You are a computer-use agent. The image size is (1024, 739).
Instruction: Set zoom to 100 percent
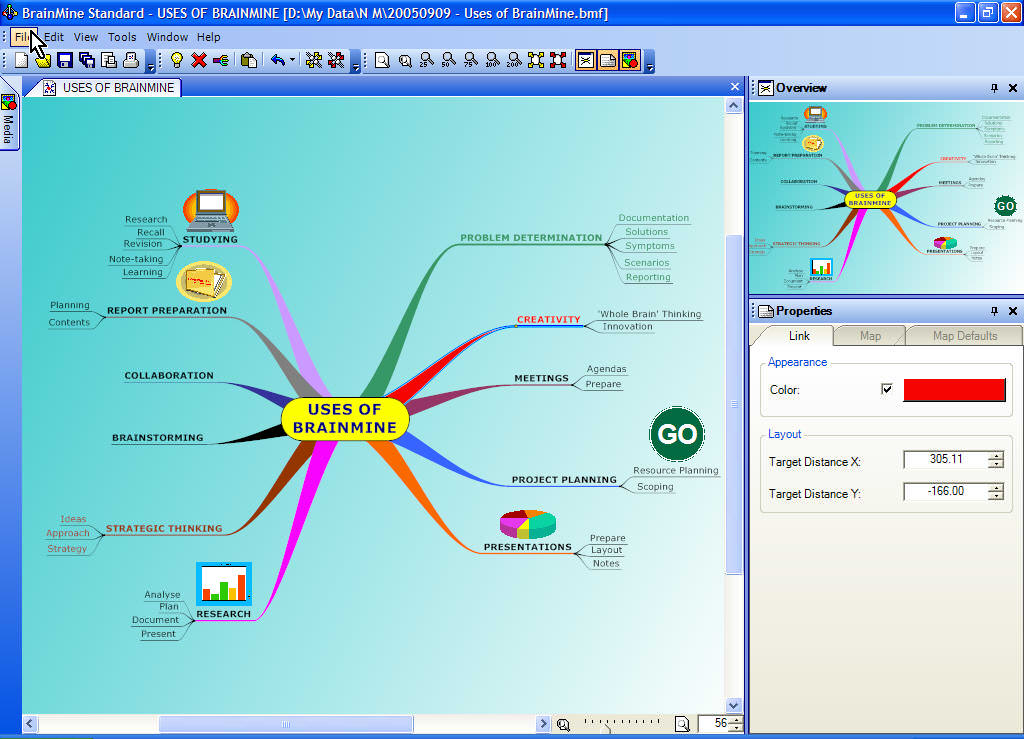click(x=492, y=61)
